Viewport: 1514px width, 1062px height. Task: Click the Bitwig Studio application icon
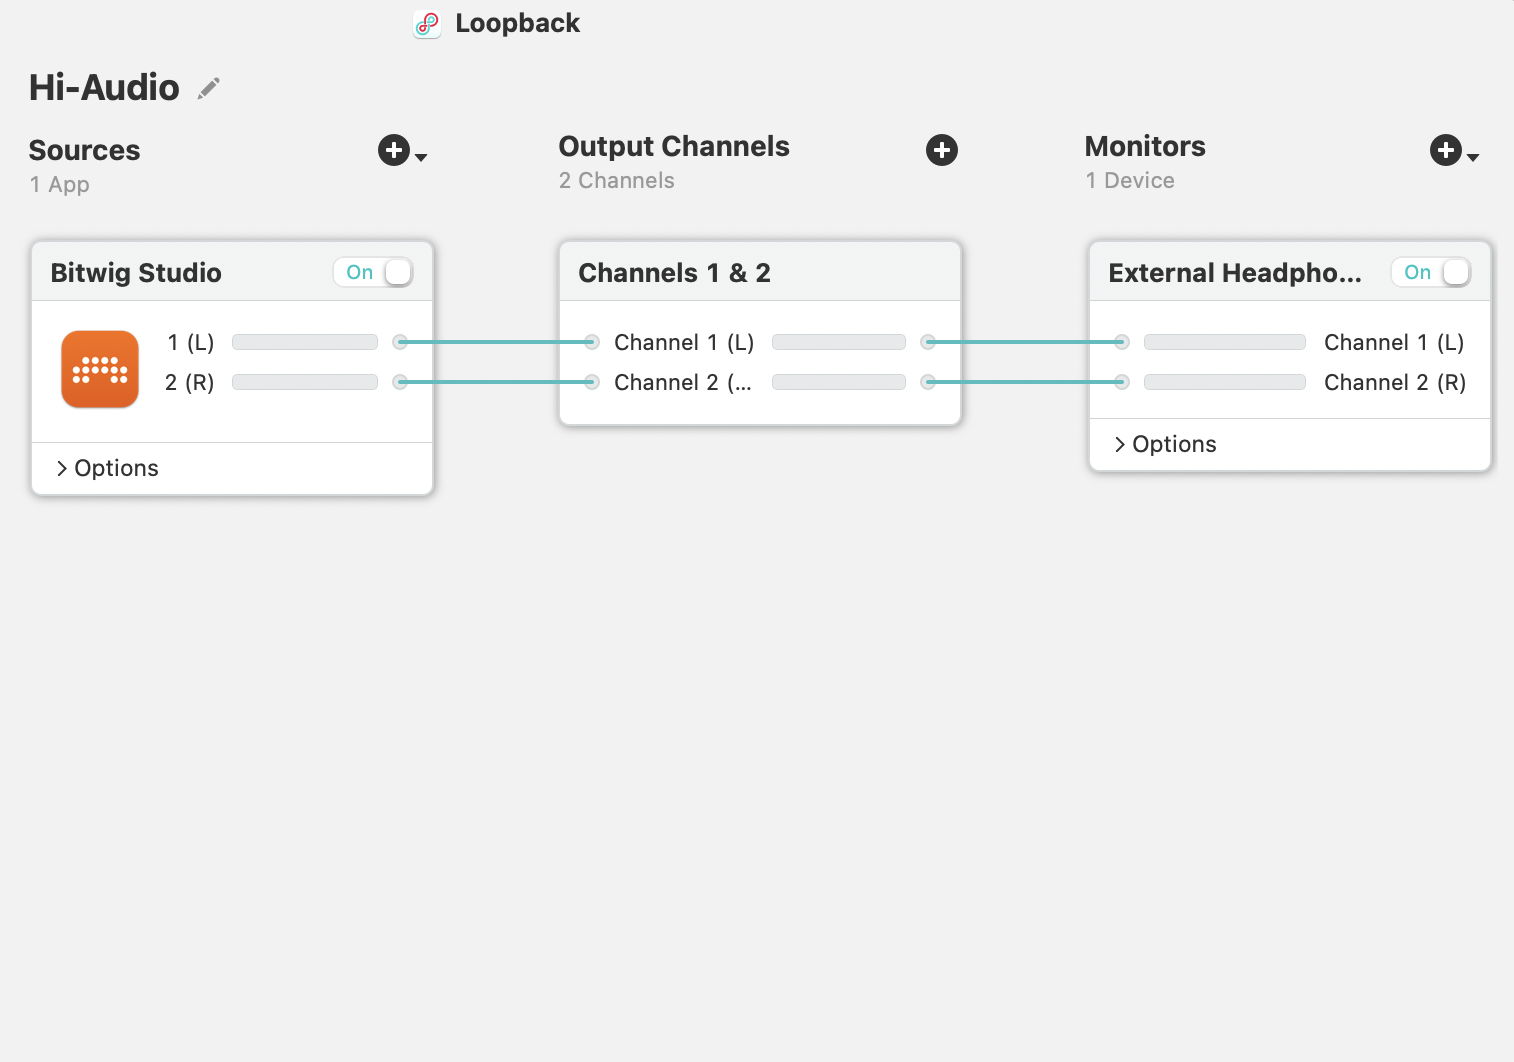[100, 369]
